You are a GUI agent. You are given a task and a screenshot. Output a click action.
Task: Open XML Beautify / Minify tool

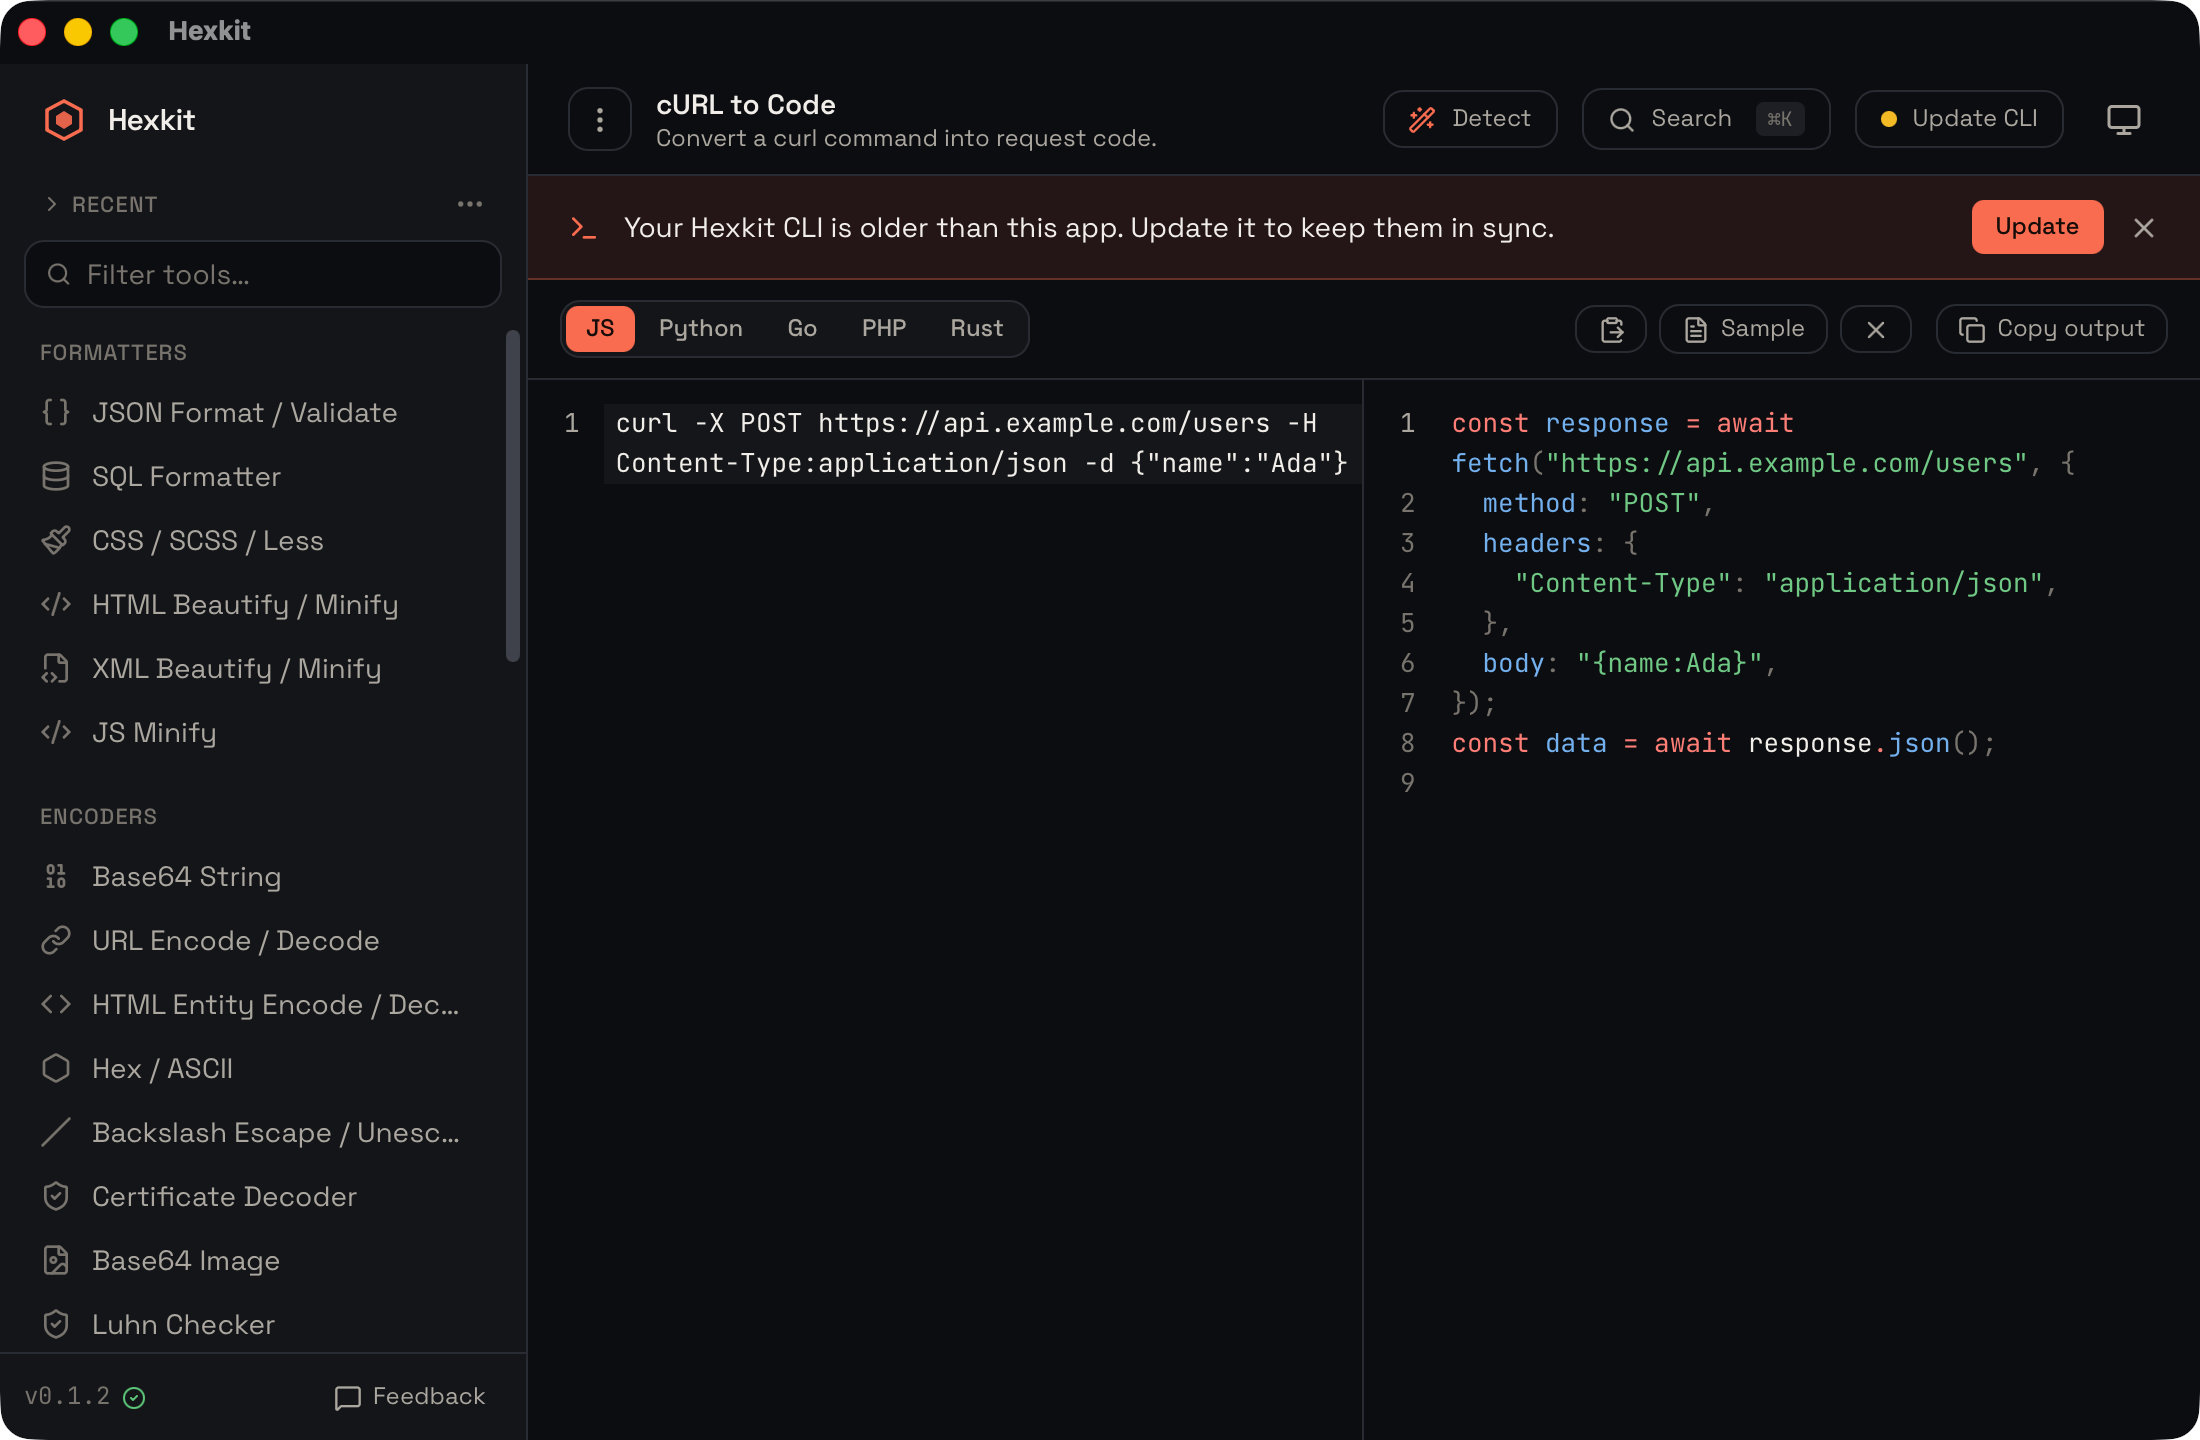pos(262,669)
